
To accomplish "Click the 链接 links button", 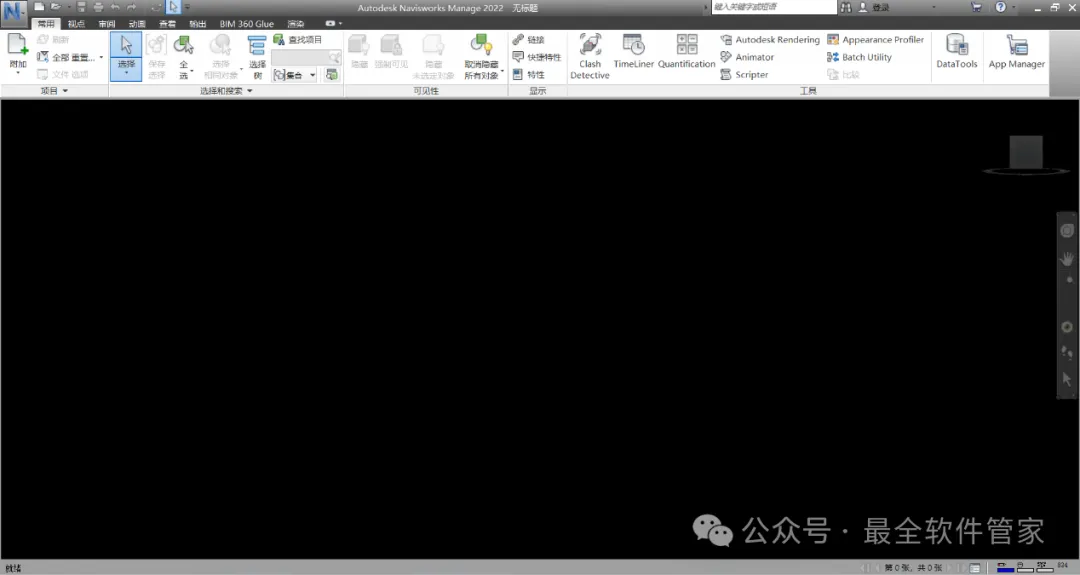I will (529, 39).
